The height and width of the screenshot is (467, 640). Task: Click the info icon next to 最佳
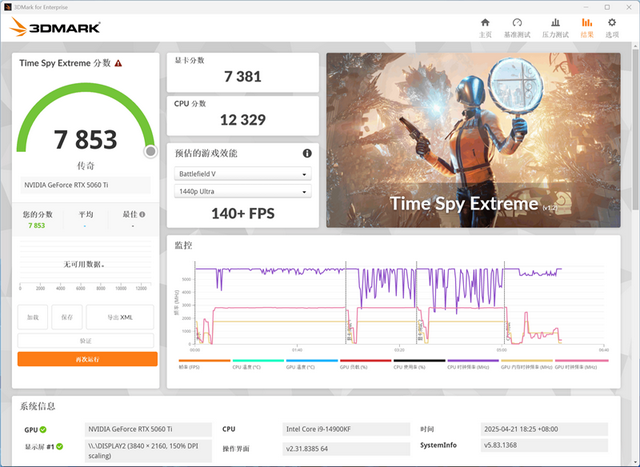(142, 214)
